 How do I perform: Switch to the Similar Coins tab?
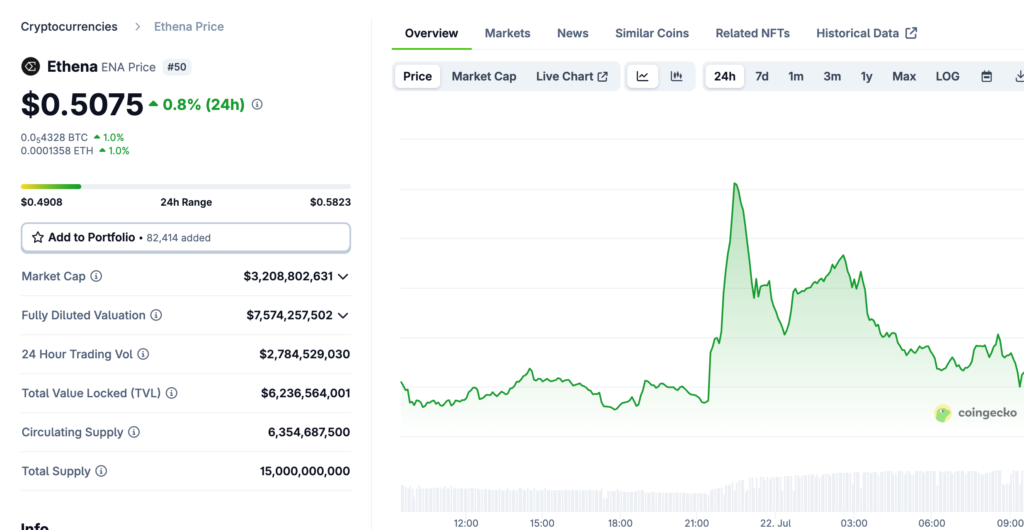[651, 33]
